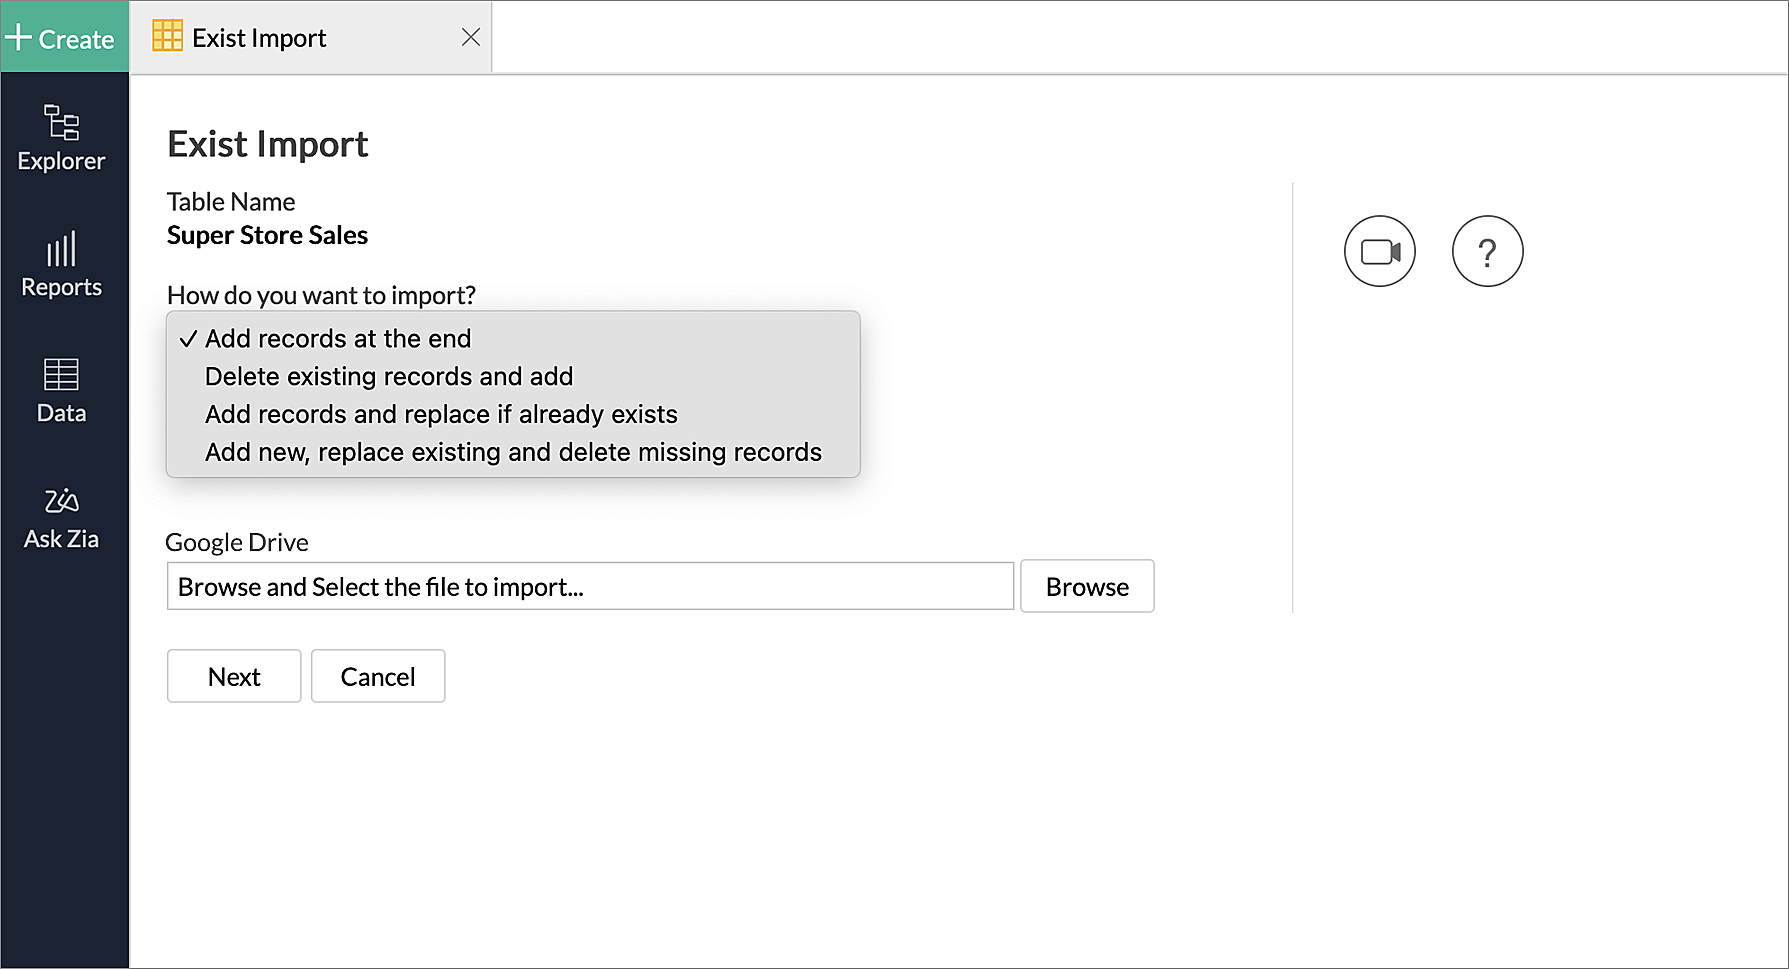Click the file to import text field
Viewport: 1789px width, 969px height.
pyautogui.click(x=590, y=587)
